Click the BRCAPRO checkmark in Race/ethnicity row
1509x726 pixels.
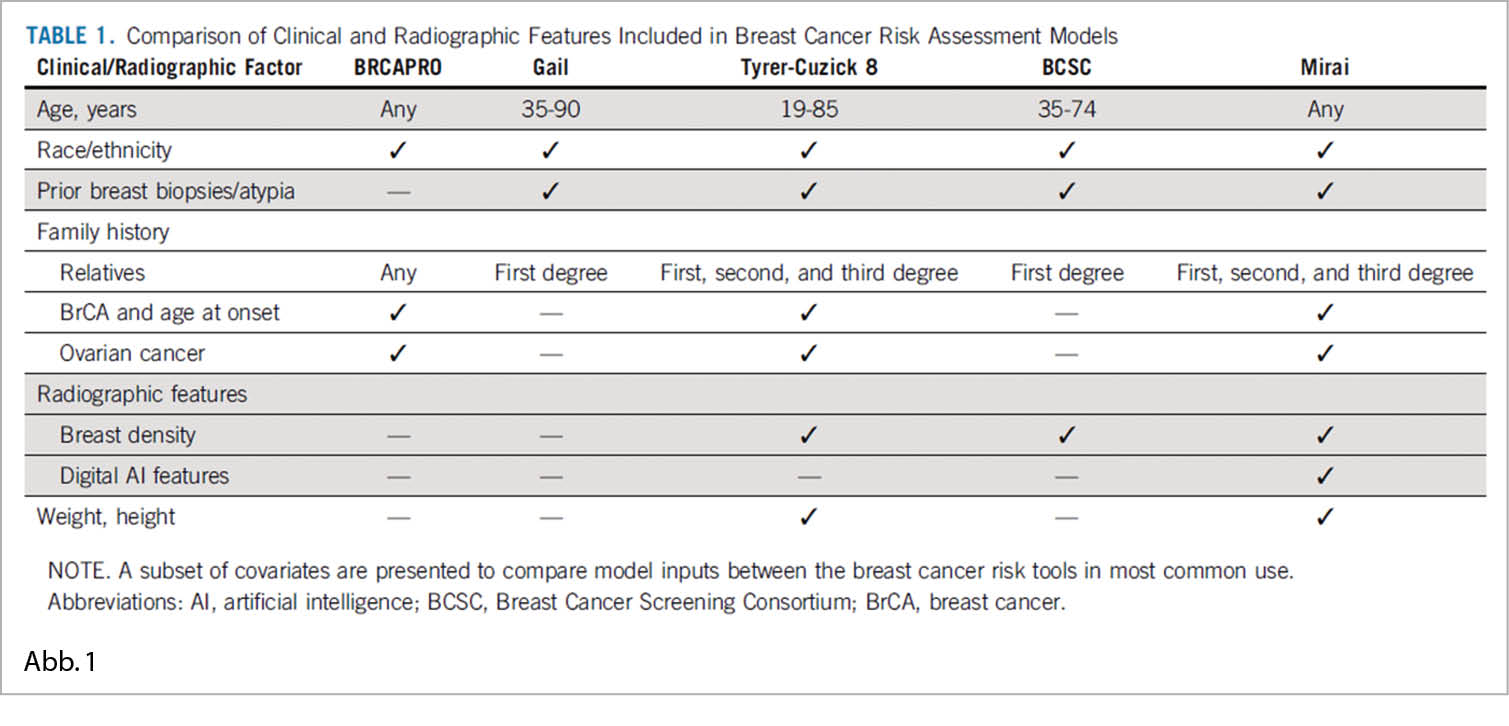pyautogui.click(x=397, y=150)
